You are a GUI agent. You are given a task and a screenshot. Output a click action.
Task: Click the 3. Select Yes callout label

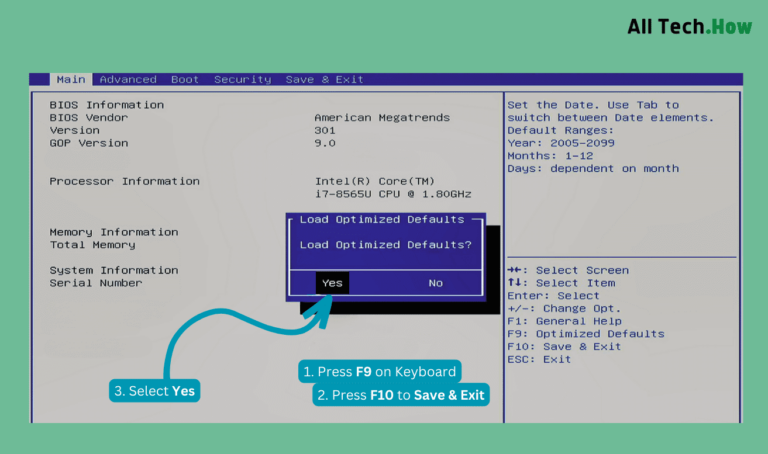(154, 391)
